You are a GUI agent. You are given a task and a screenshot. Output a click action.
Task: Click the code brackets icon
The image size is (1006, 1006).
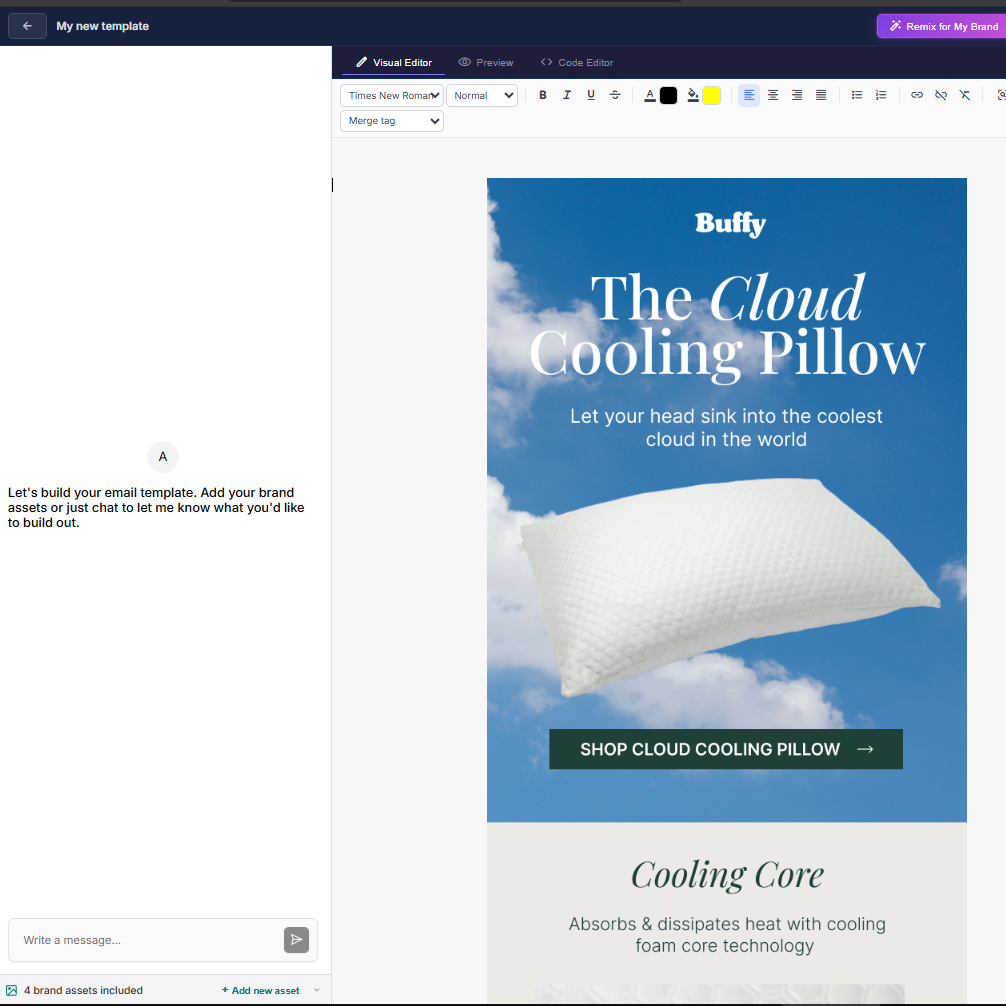click(547, 62)
